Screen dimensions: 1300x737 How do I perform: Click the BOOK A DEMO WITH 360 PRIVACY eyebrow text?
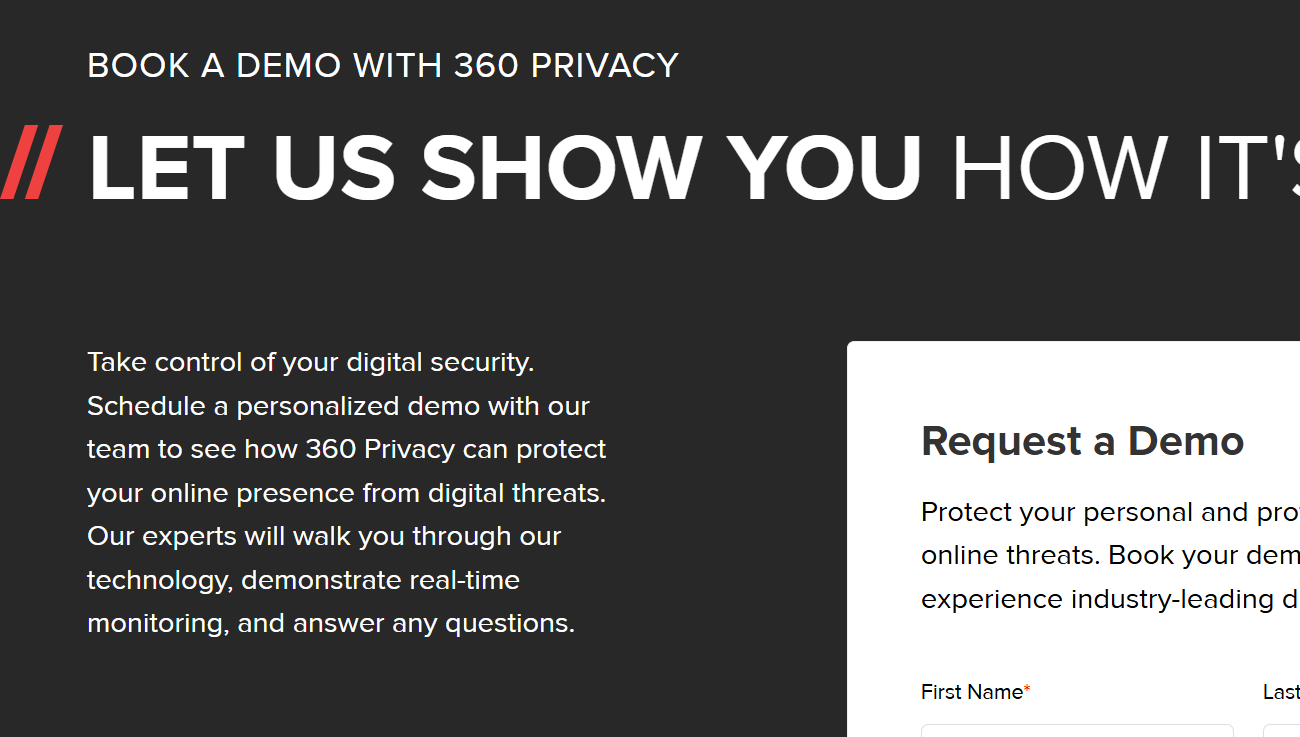pos(382,65)
